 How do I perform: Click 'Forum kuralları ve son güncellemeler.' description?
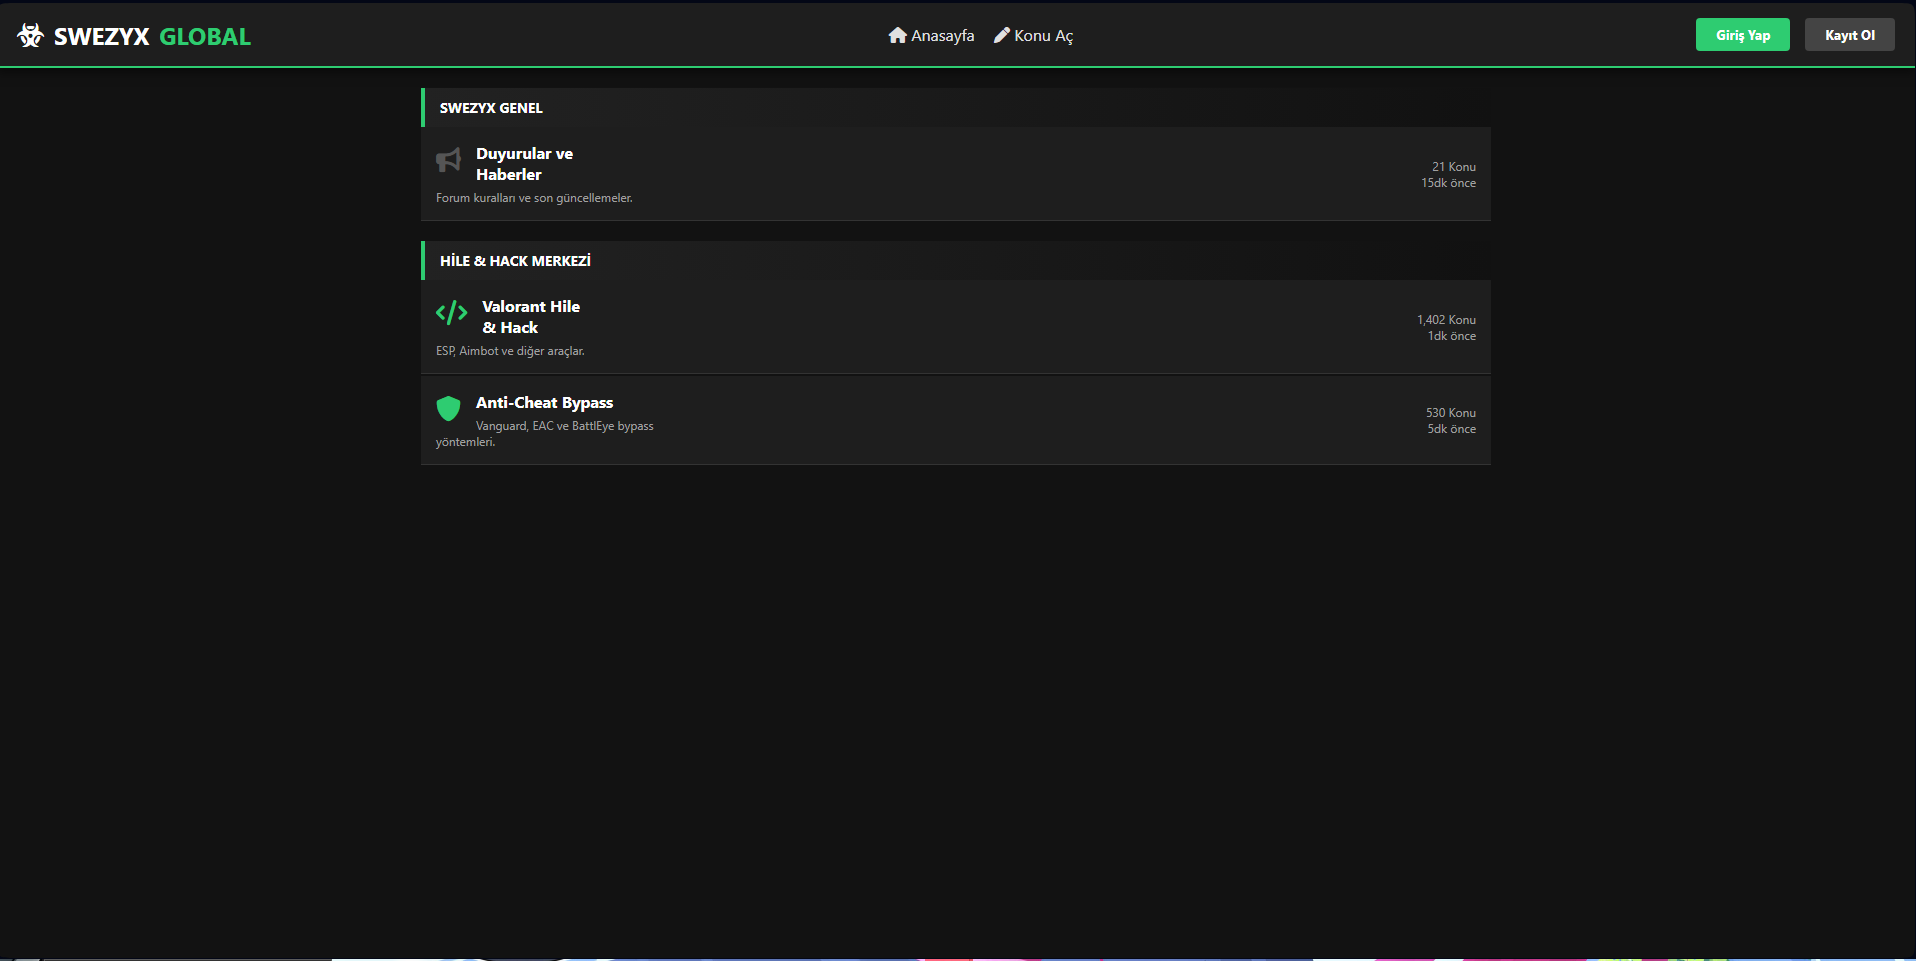[x=534, y=198]
